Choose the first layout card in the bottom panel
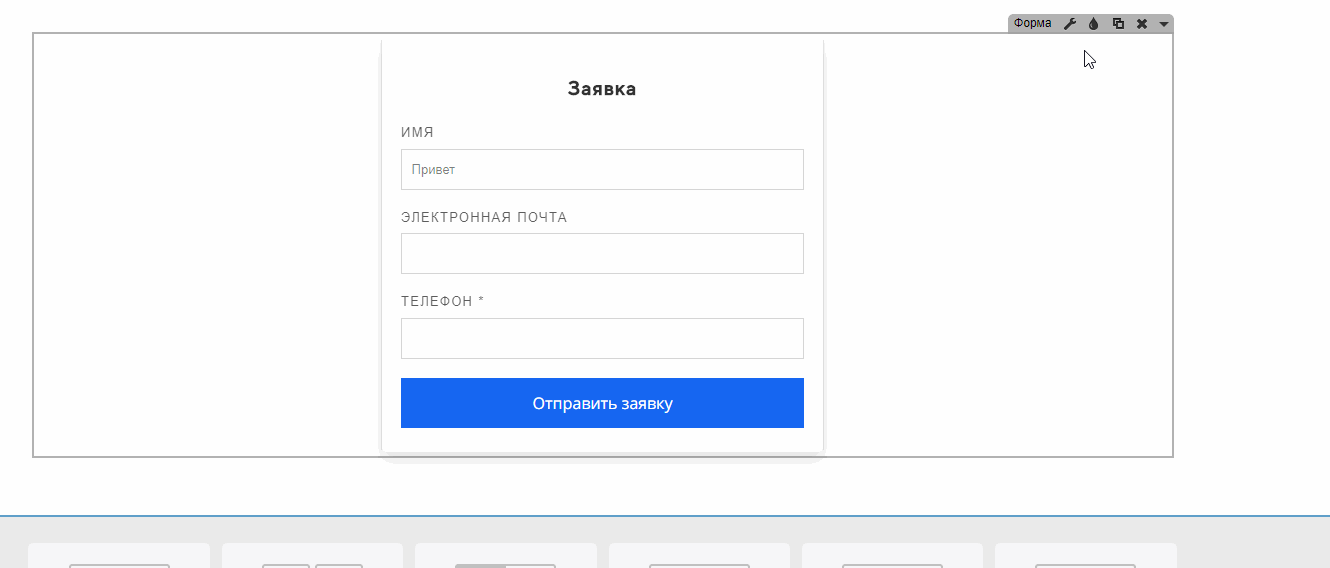1330x568 pixels. 119,557
